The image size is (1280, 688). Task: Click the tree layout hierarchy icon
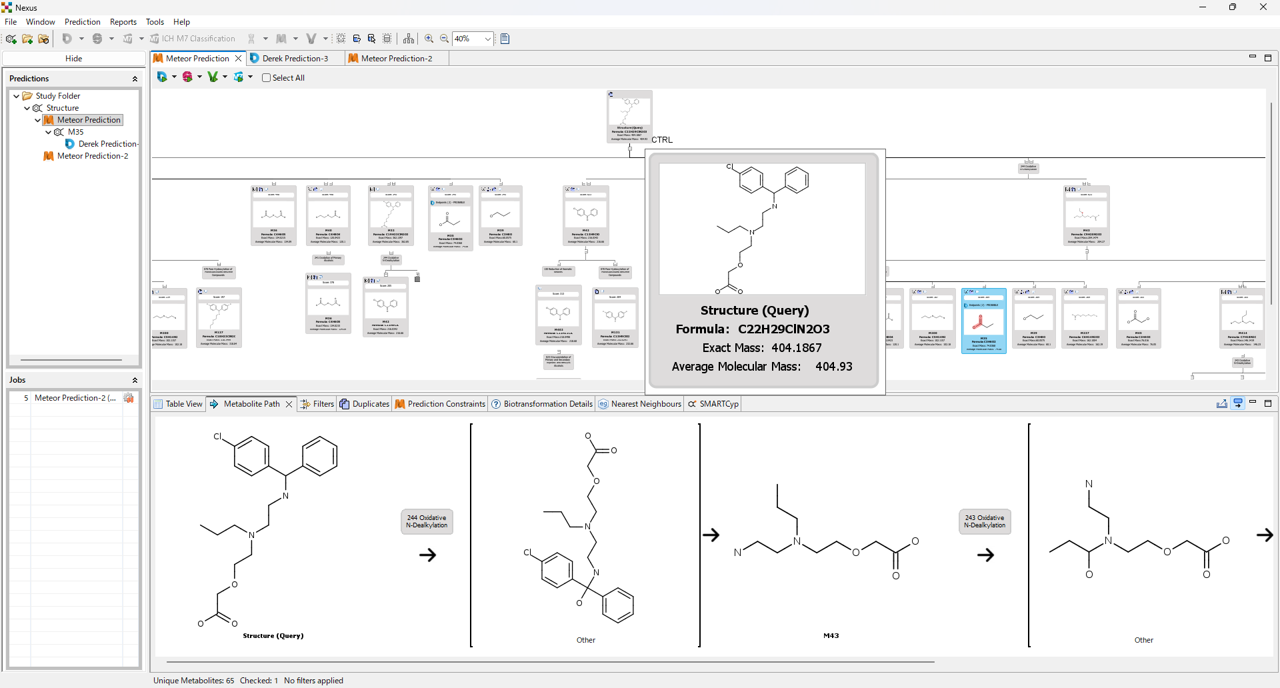[x=408, y=39]
